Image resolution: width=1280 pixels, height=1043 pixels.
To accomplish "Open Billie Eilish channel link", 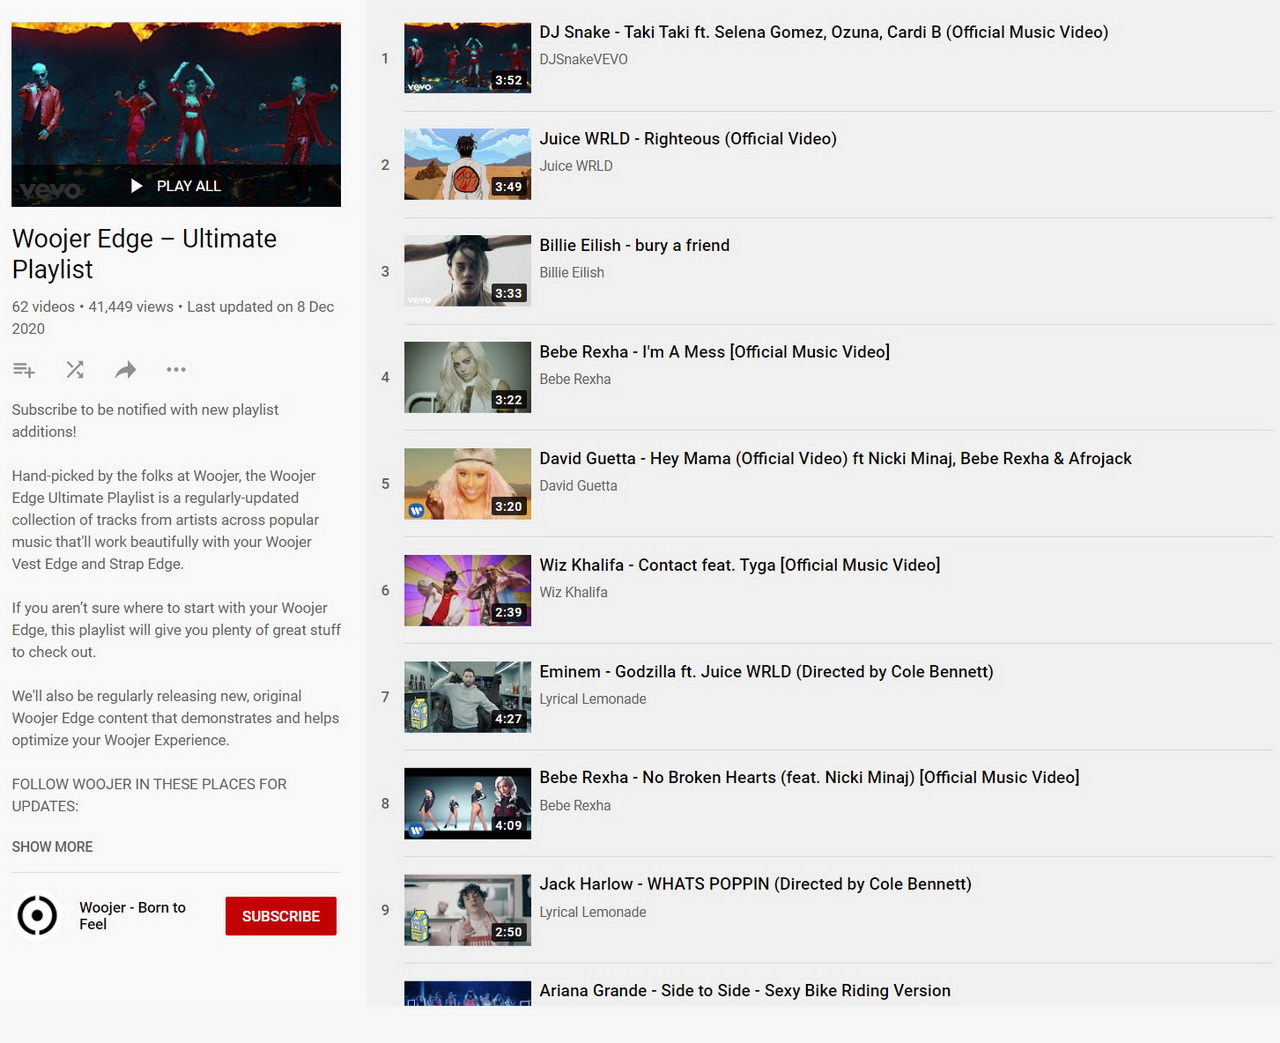I will tap(572, 272).
